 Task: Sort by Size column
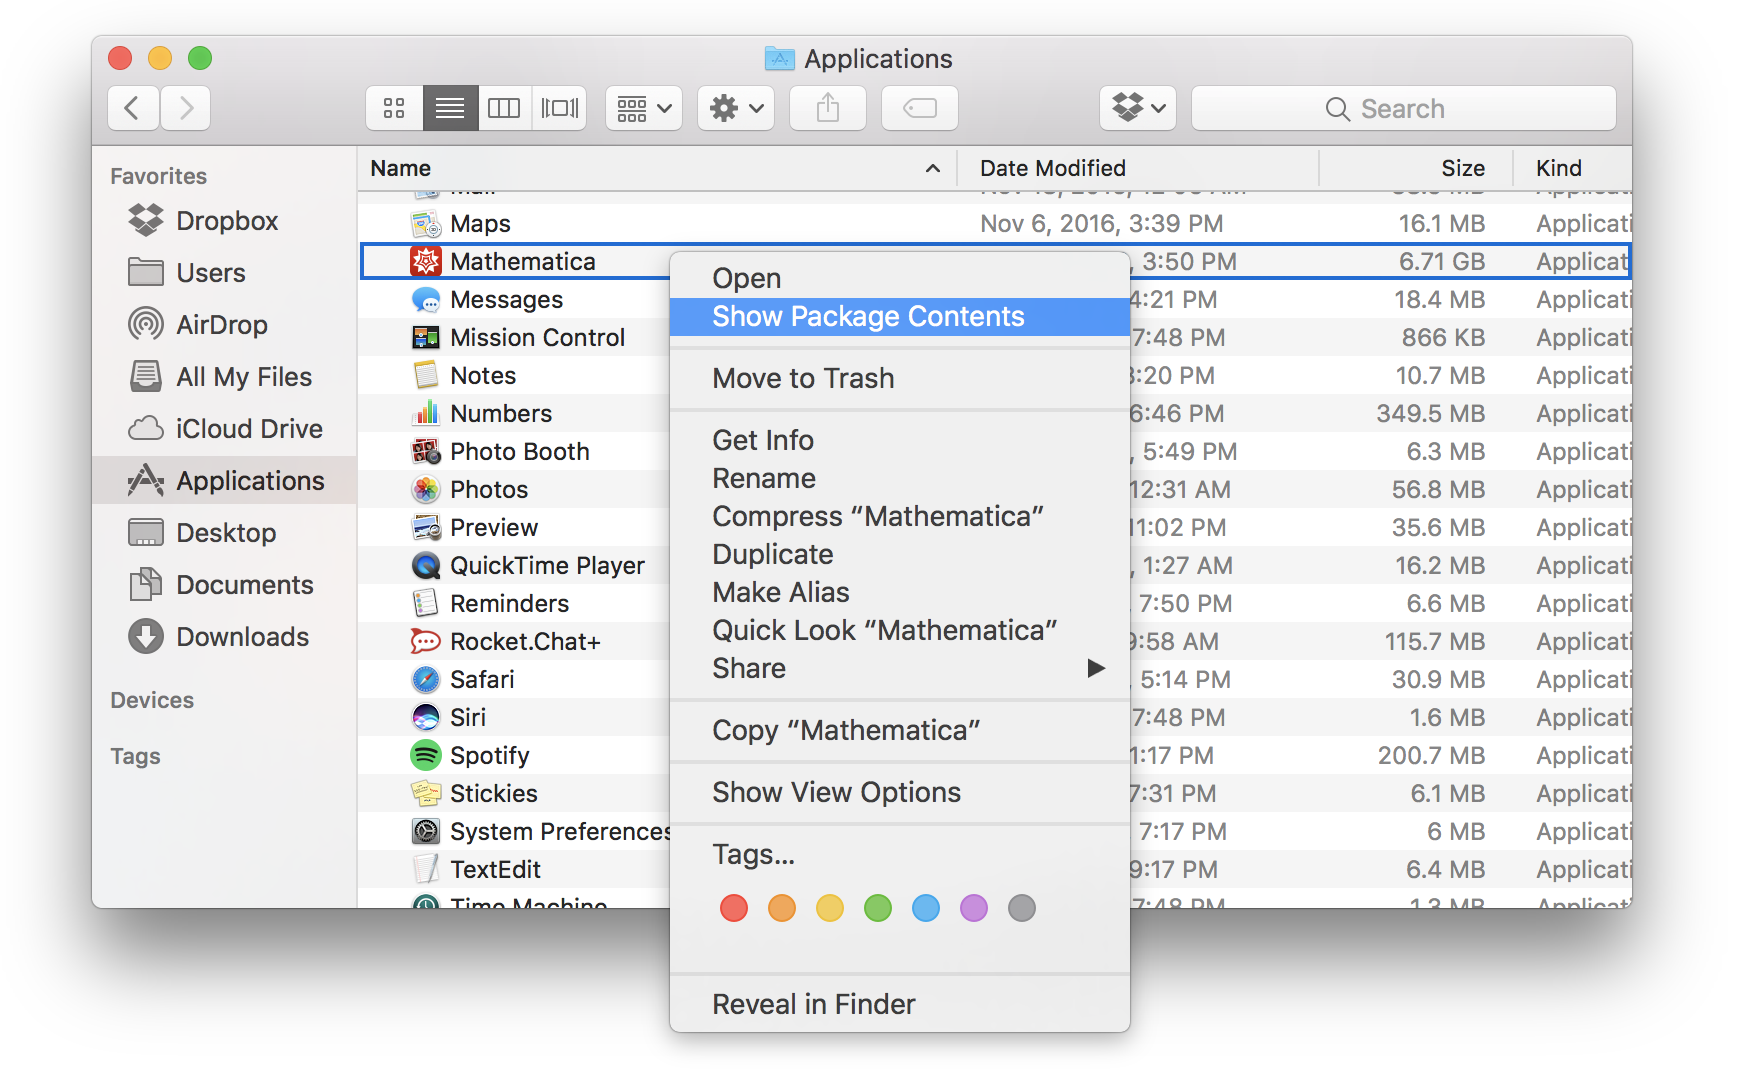[x=1416, y=168]
